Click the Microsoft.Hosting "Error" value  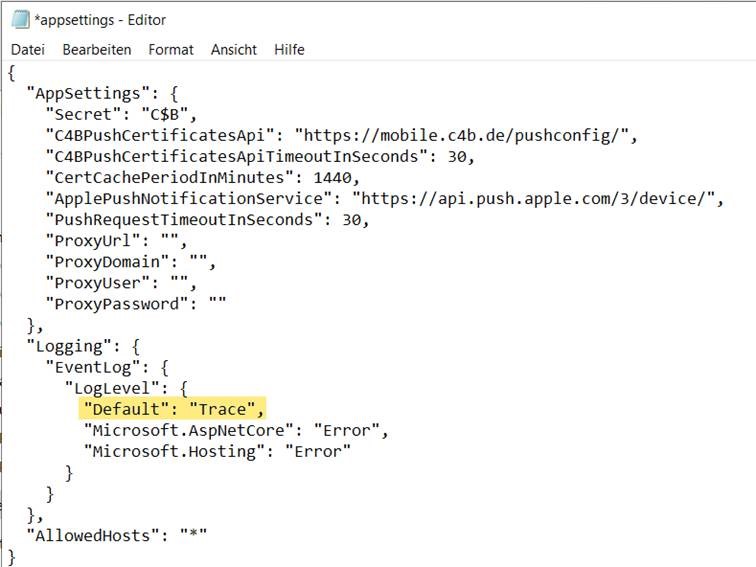(x=318, y=451)
